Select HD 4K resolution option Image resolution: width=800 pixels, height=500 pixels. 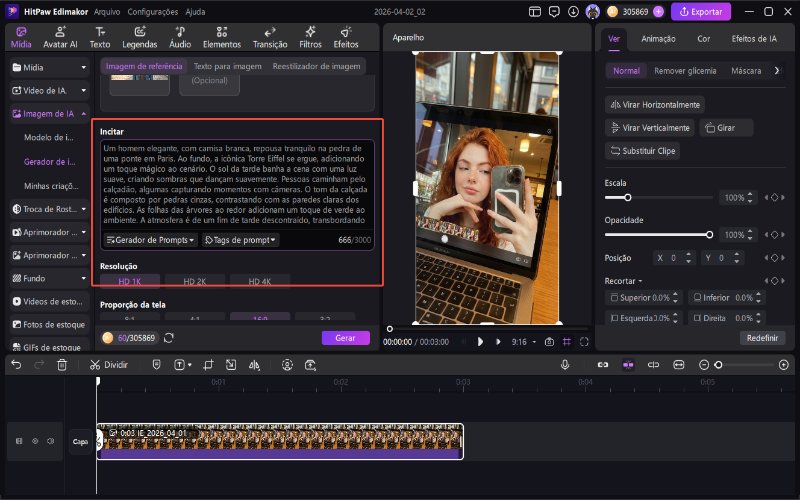[x=259, y=282]
